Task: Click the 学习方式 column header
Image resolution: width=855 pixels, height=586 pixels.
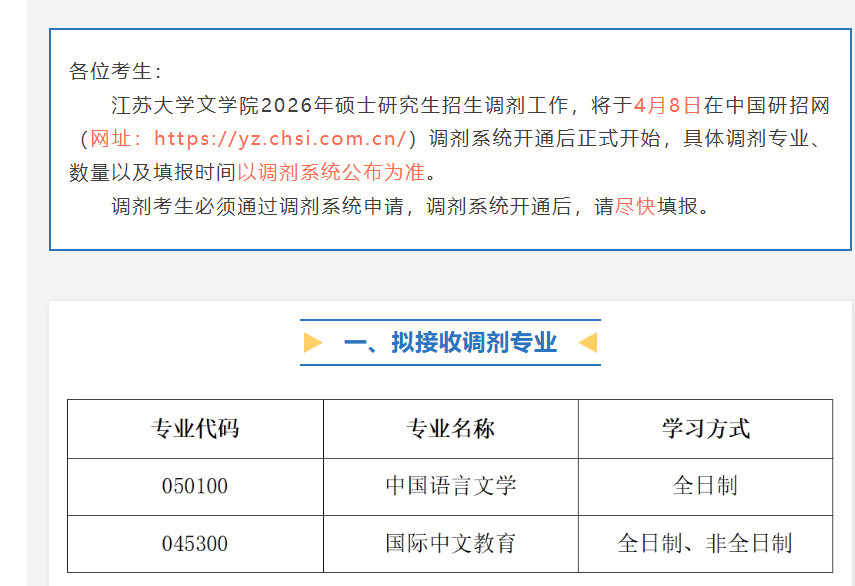Action: tap(705, 429)
